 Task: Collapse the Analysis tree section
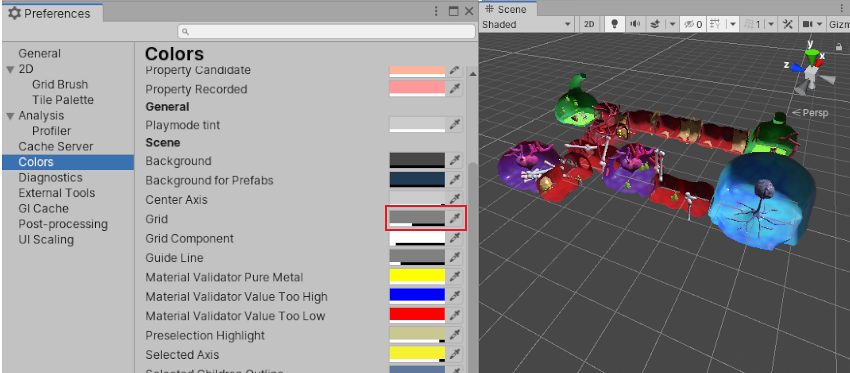(10, 116)
